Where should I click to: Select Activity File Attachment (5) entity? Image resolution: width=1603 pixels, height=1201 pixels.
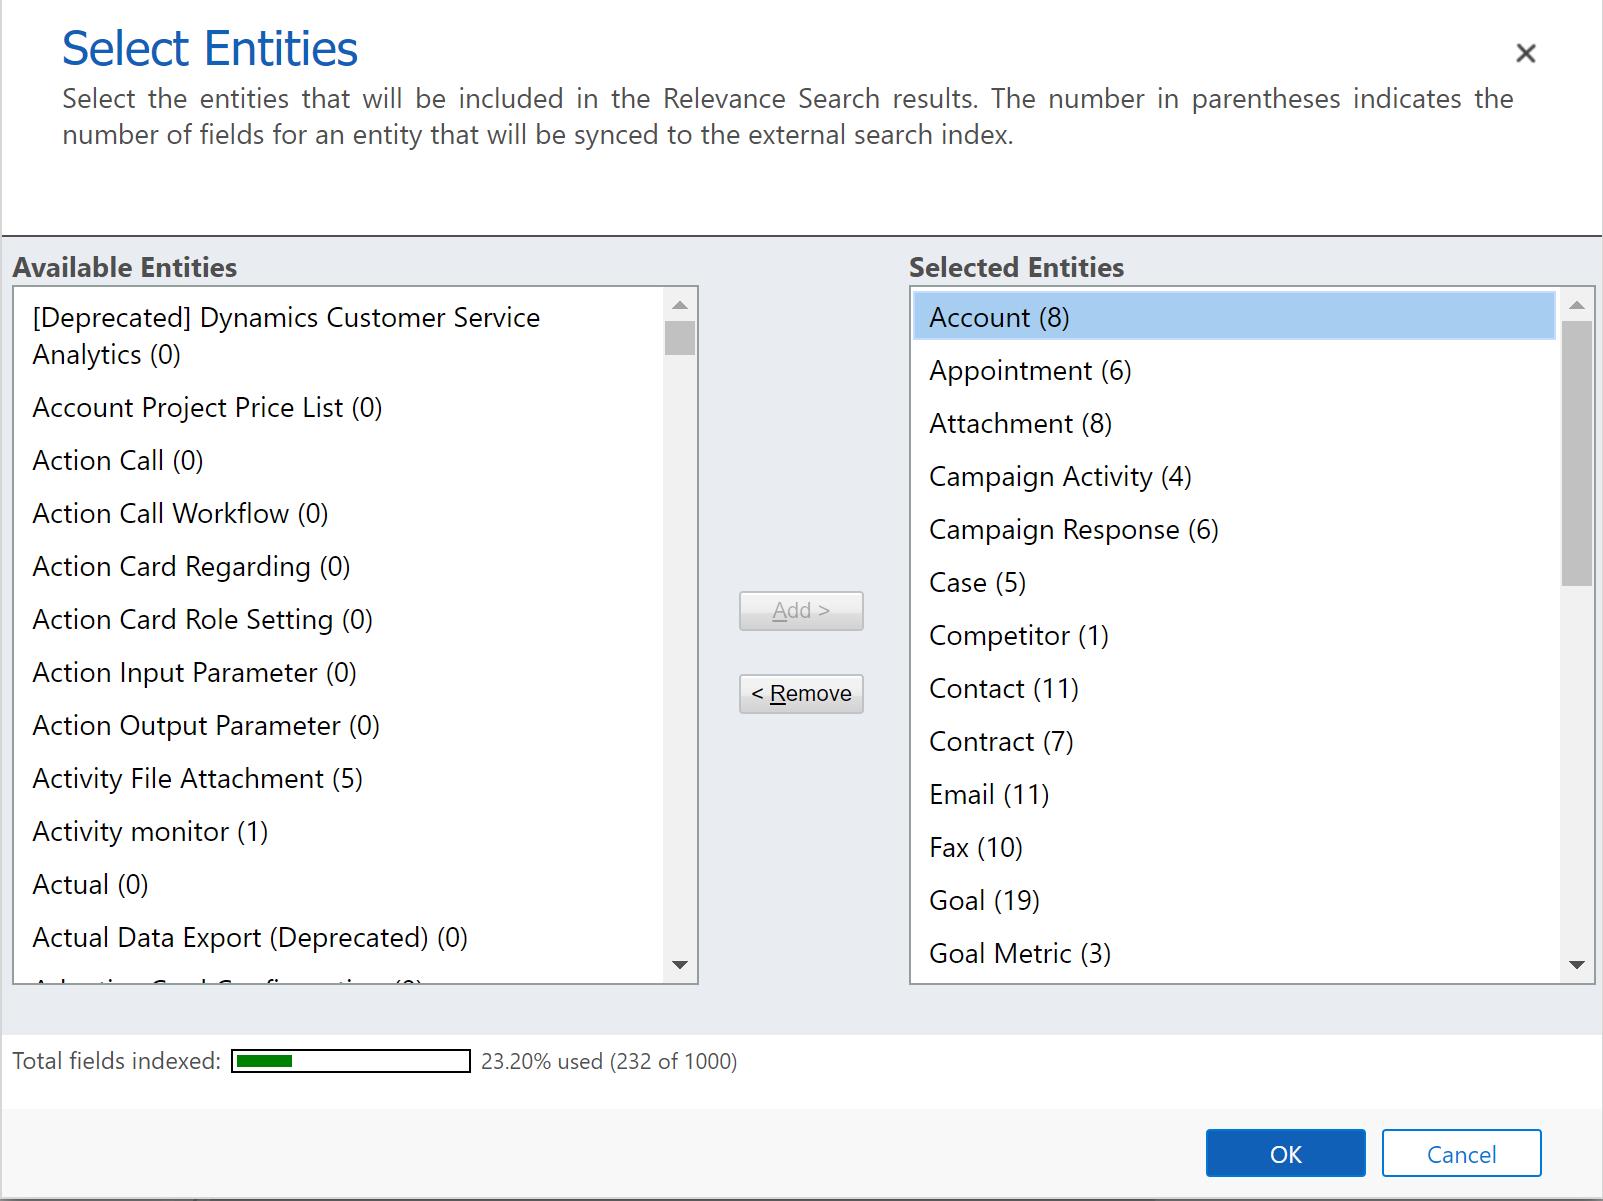click(x=338, y=778)
